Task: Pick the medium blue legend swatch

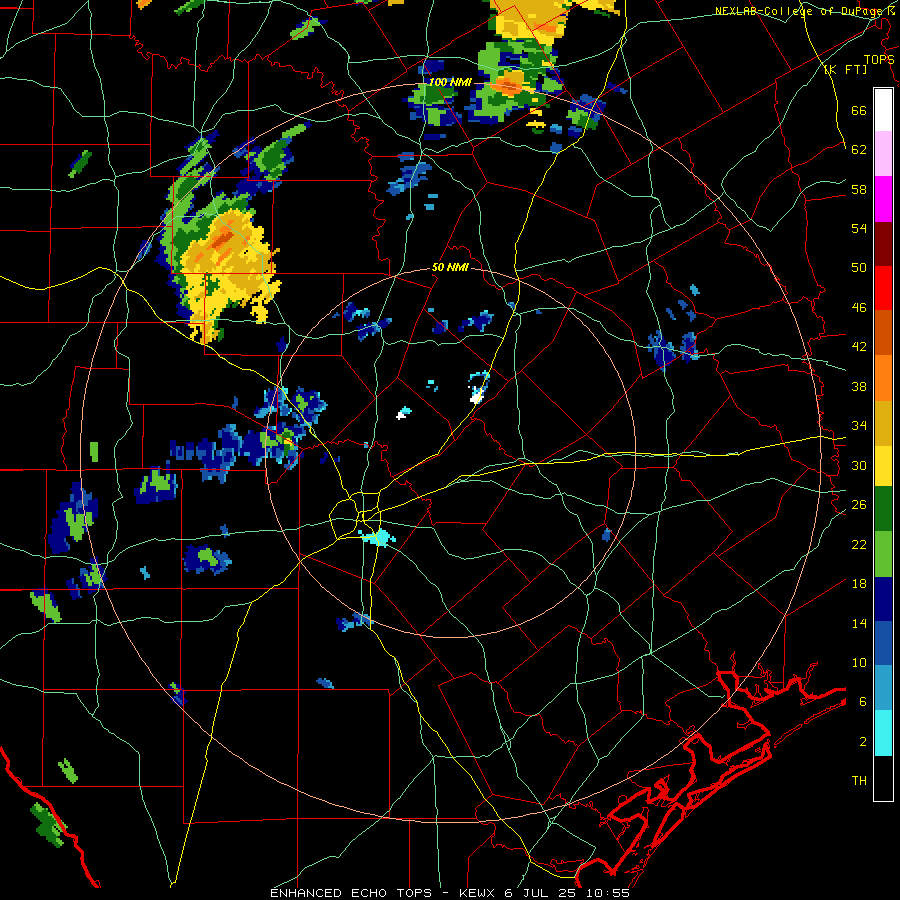Action: (883, 643)
